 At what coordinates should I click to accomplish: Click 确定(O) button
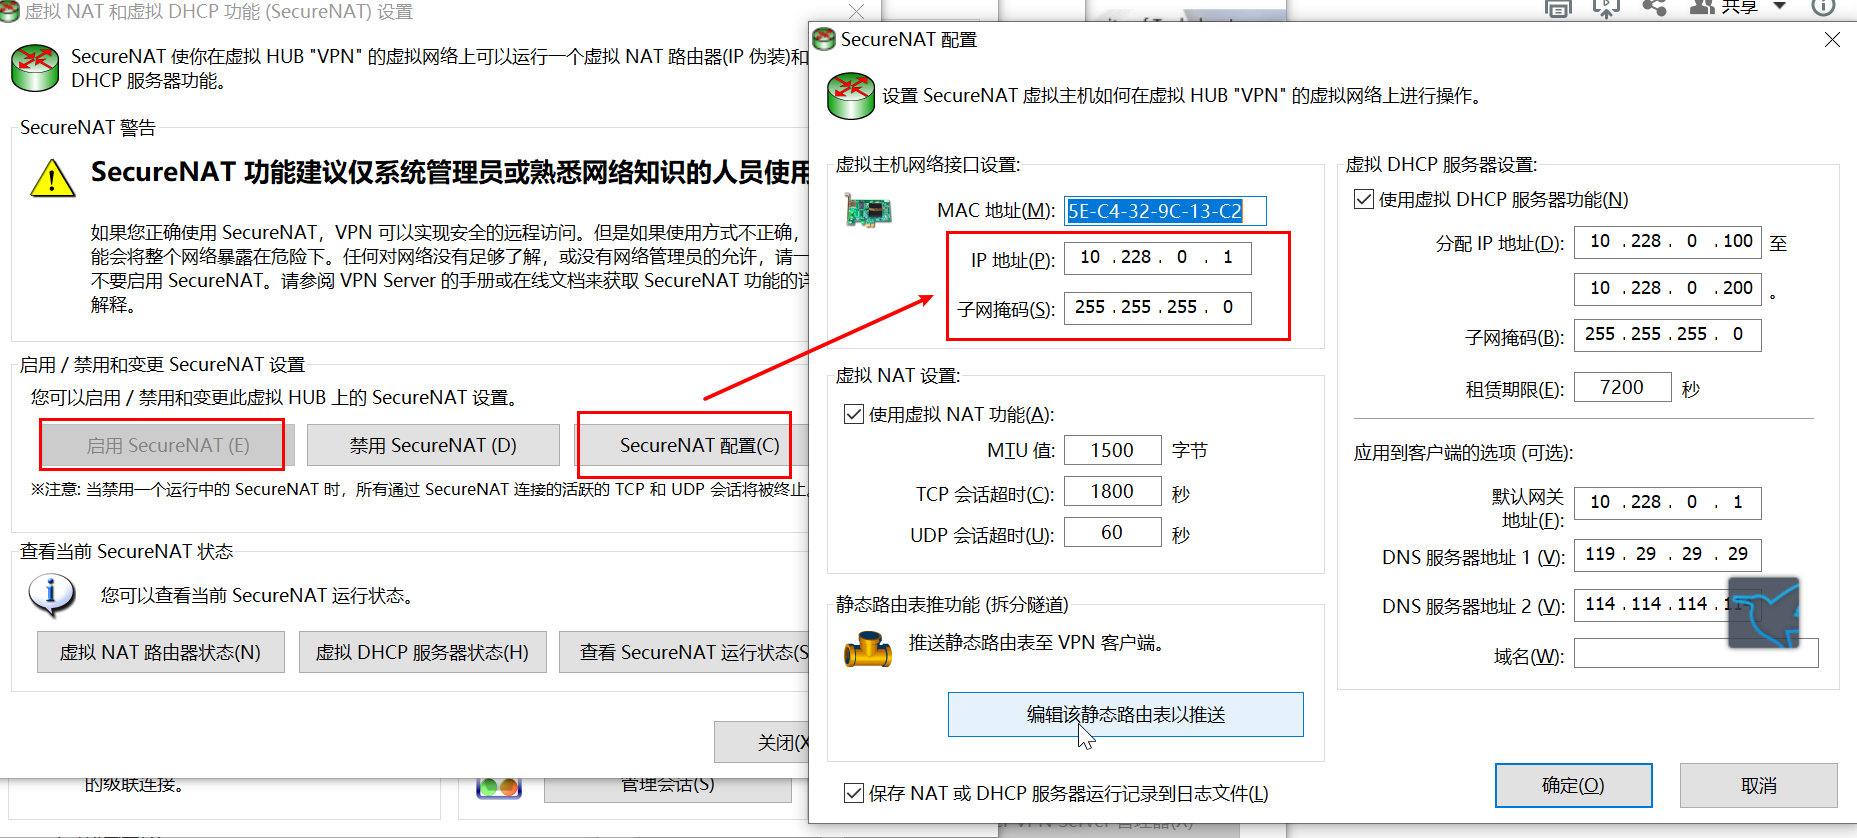1574,786
